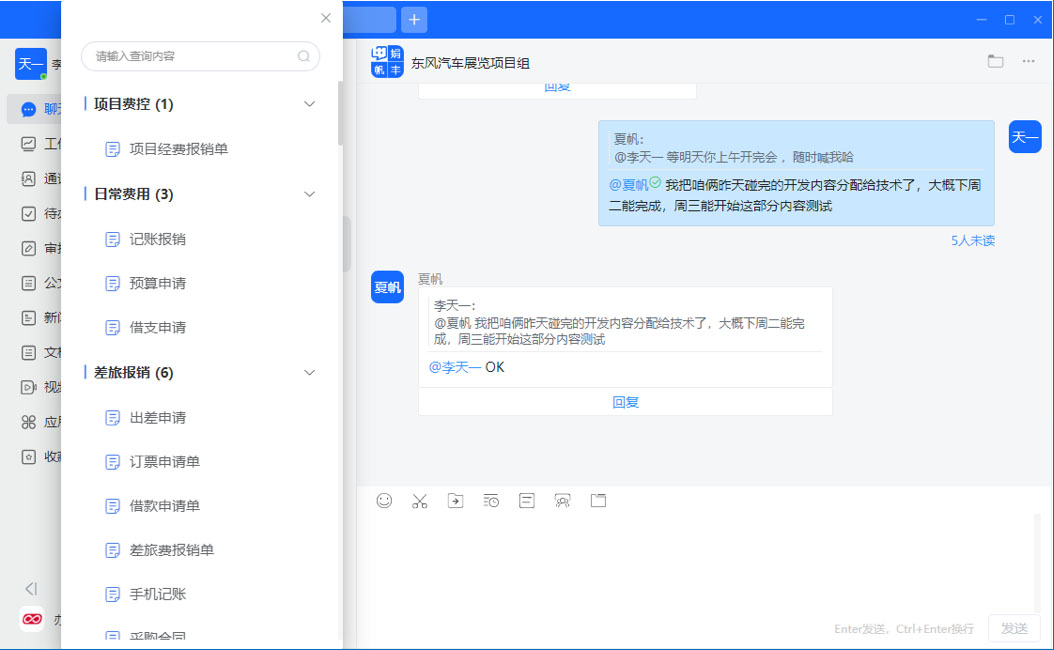
Task: Click the 发送 send button
Action: 1014,628
